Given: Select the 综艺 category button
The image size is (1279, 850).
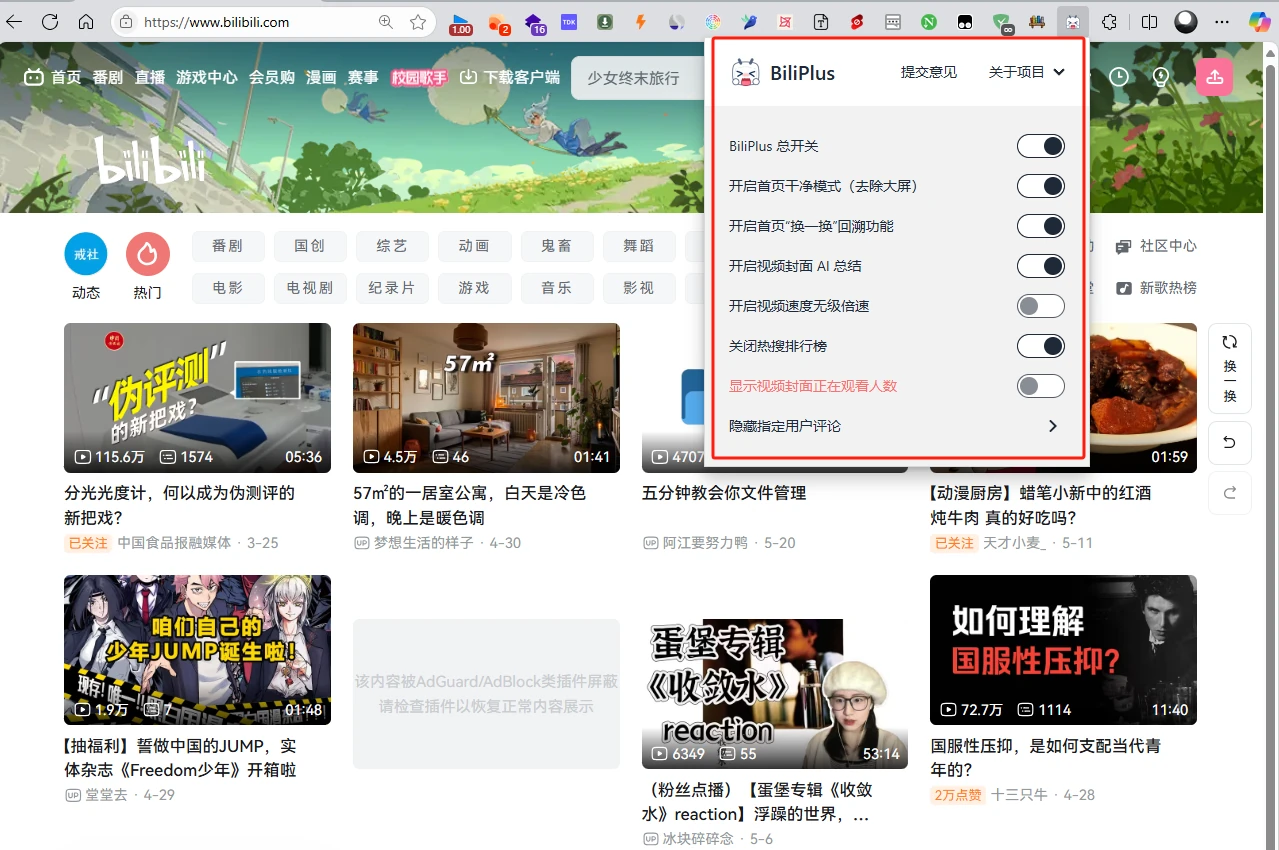Looking at the screenshot, I should click(392, 246).
